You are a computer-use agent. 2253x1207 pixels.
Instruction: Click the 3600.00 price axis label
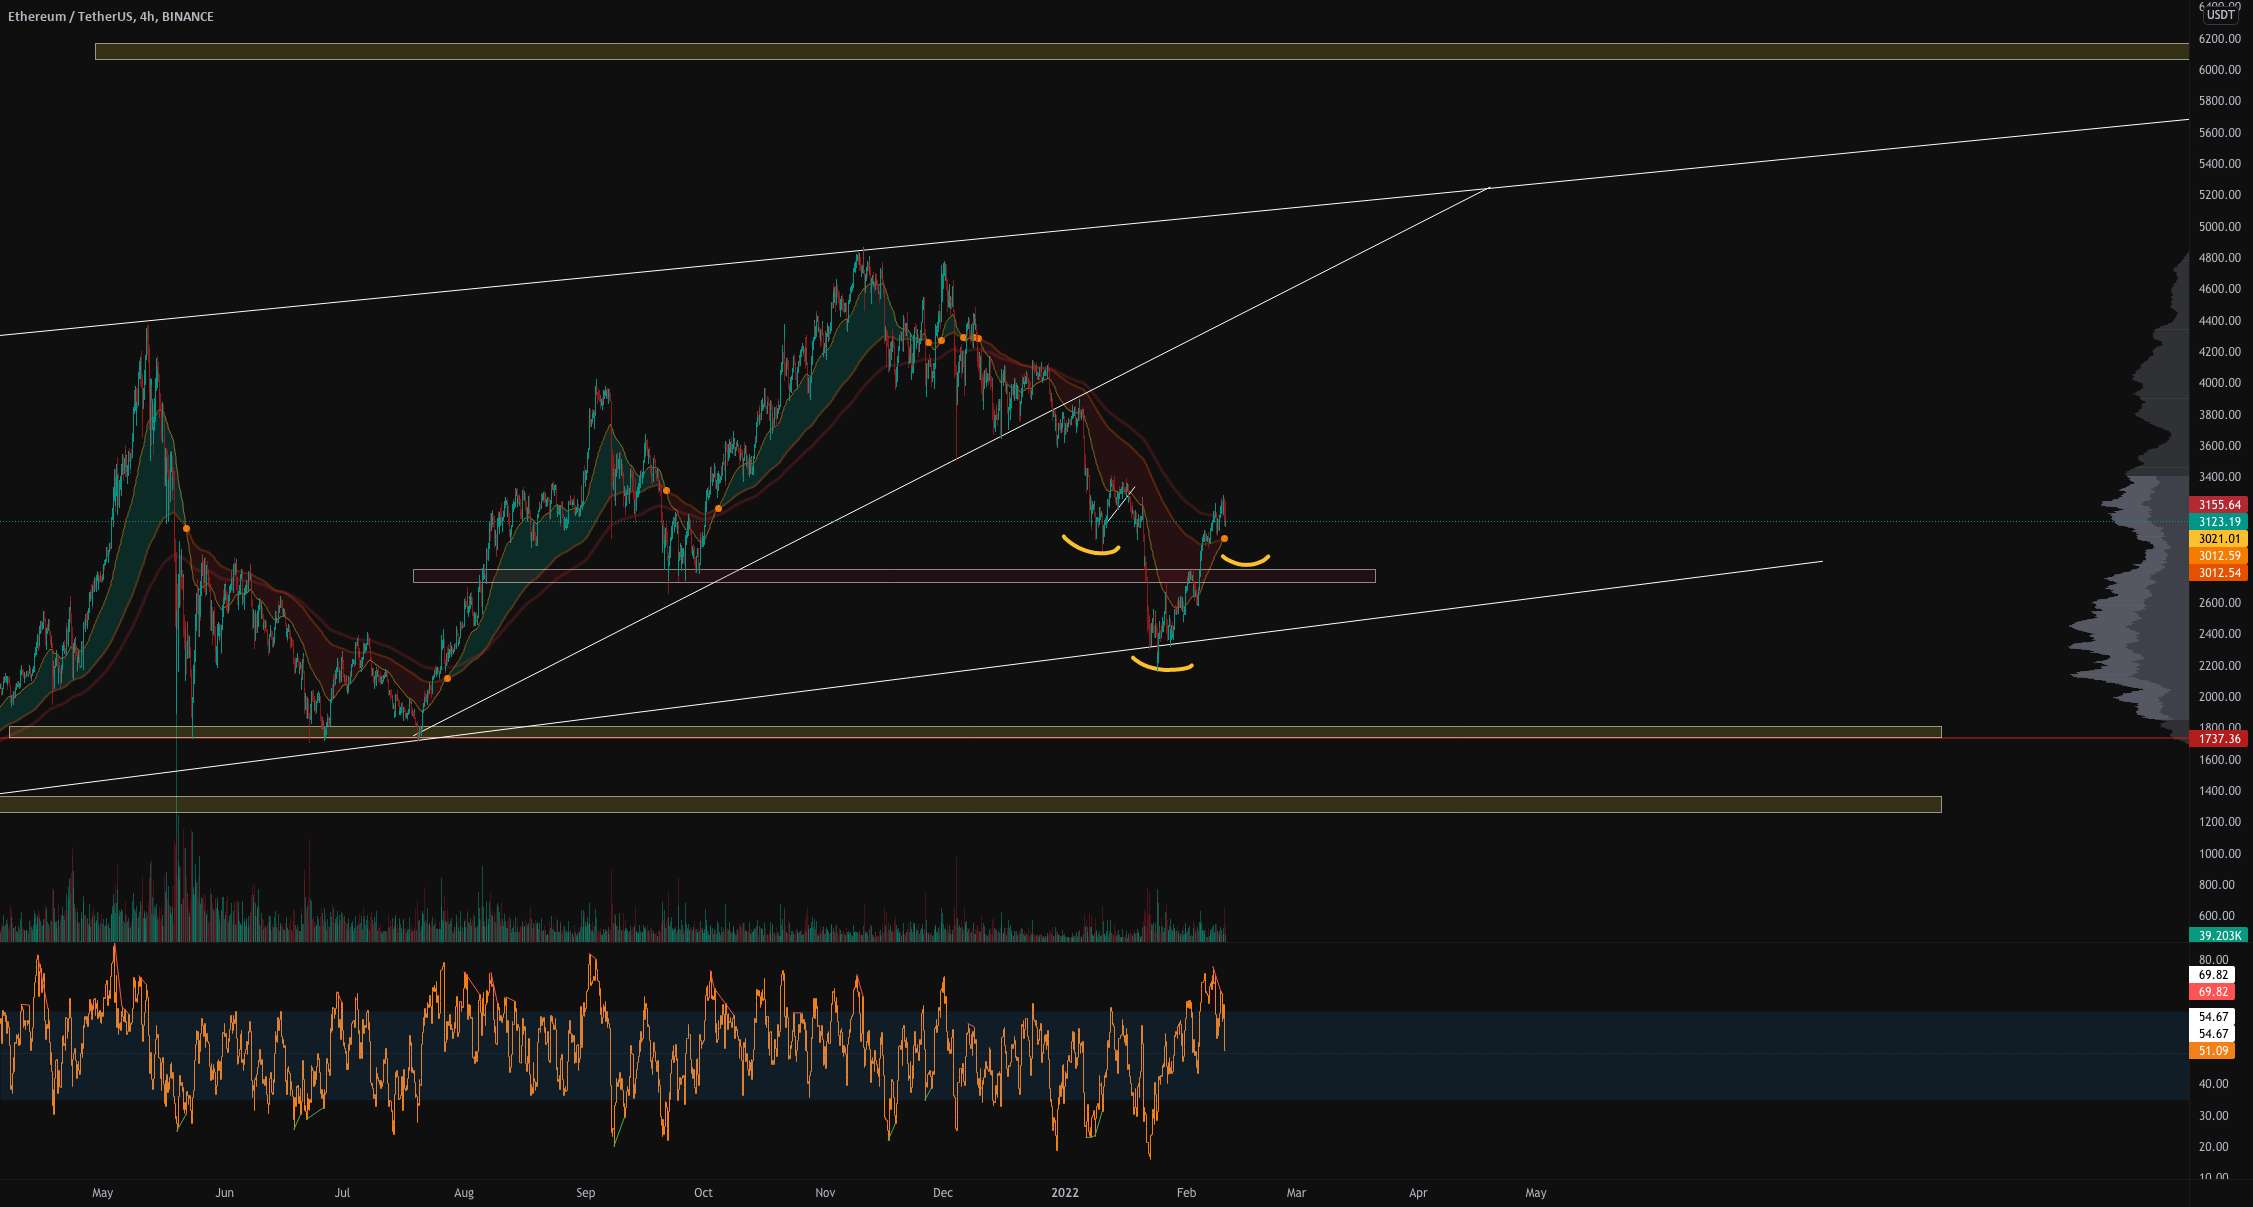2219,446
